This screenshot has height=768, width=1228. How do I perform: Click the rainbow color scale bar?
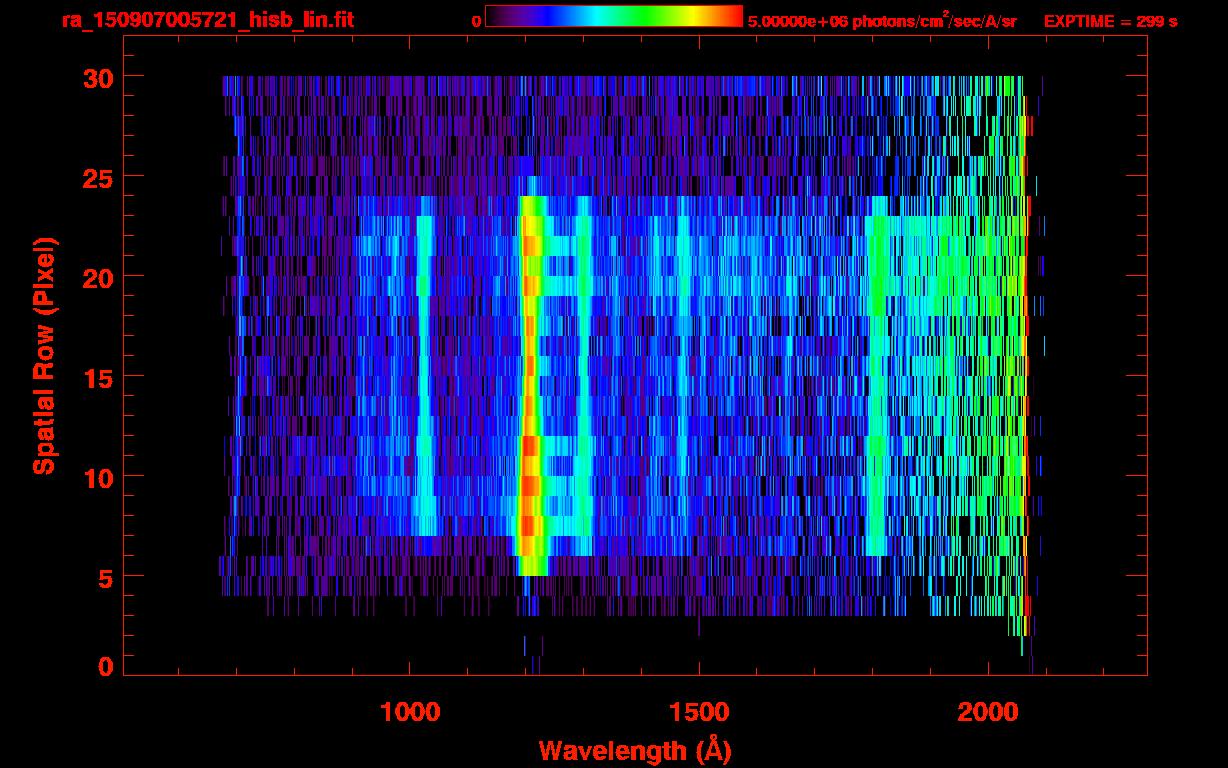[613, 16]
